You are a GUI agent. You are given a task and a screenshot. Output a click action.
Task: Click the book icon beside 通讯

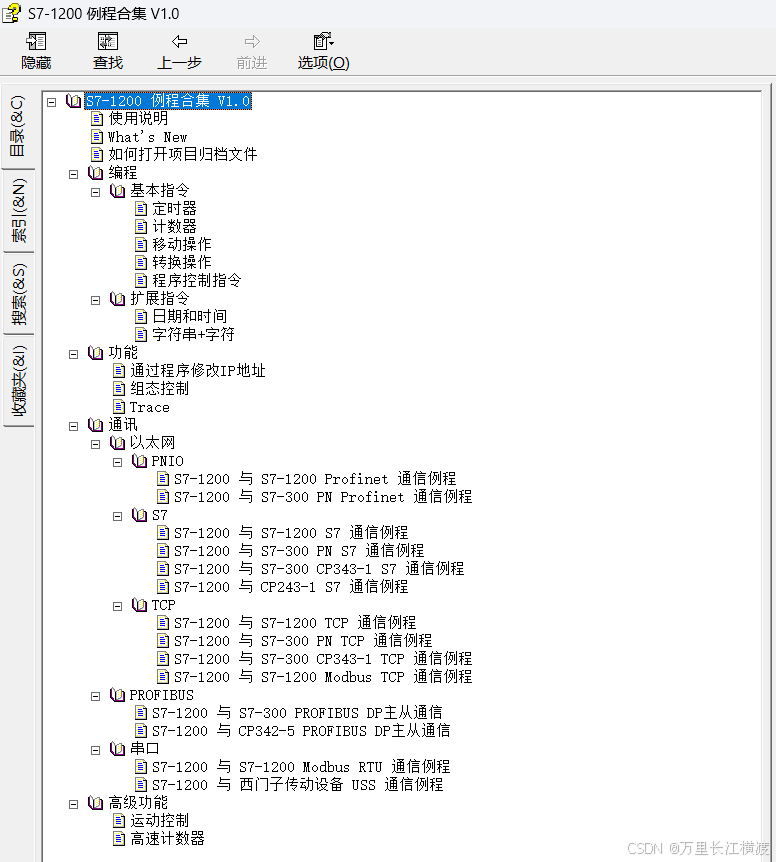click(95, 425)
